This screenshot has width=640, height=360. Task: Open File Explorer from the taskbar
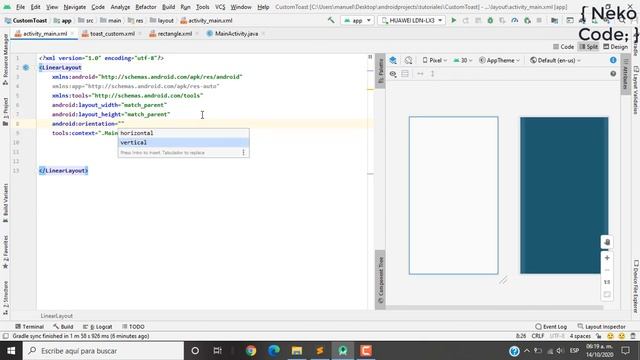pyautogui.click(x=297, y=351)
